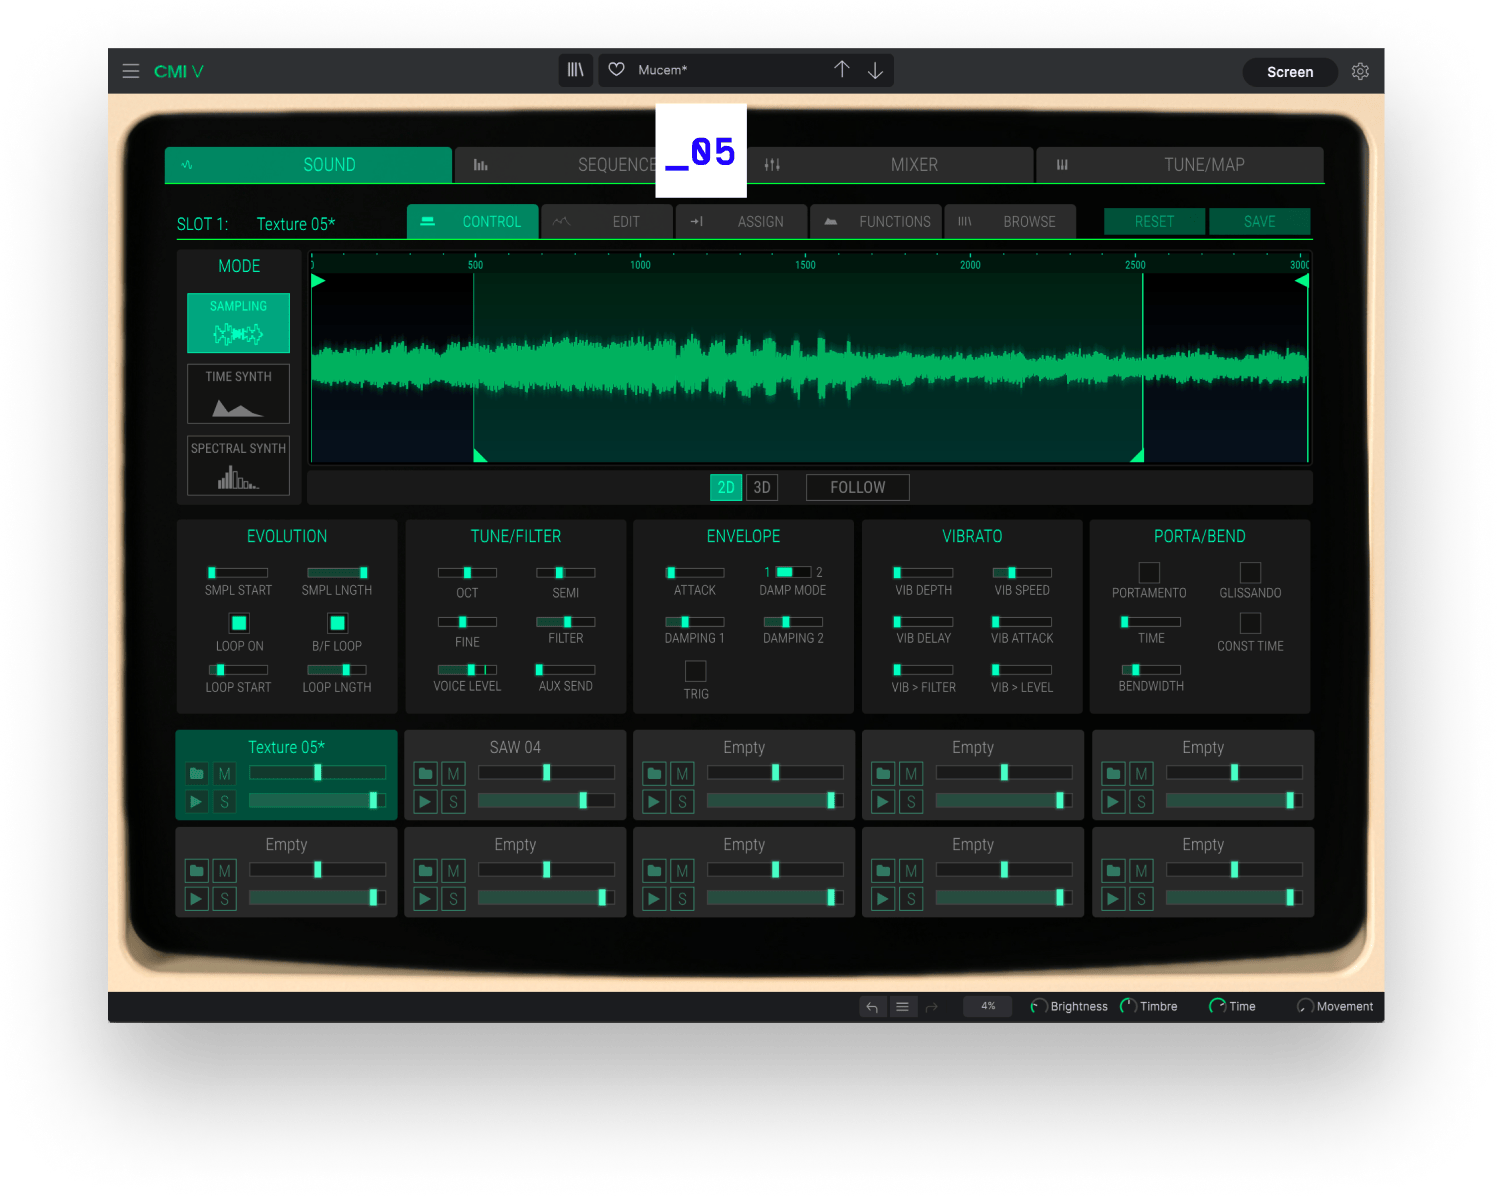Select Spectral Synth mode
This screenshot has height=1196, width=1497.
238,465
